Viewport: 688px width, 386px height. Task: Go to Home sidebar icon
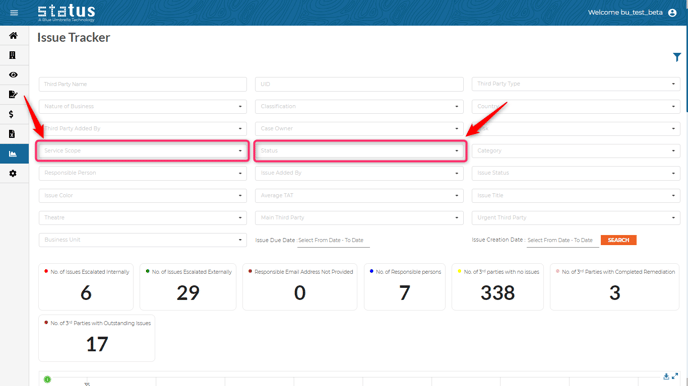pyautogui.click(x=13, y=36)
